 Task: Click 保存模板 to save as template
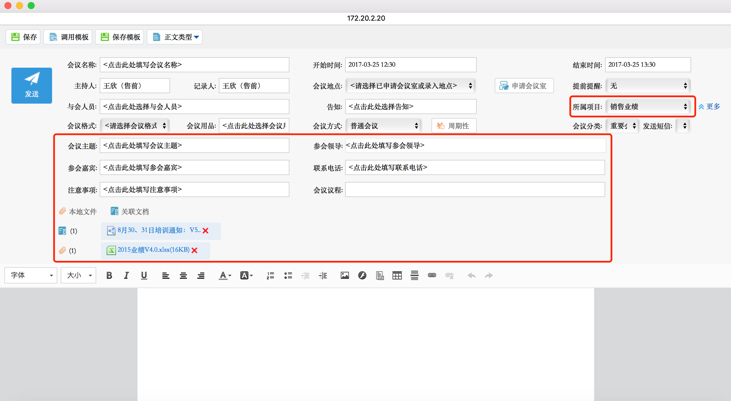pyautogui.click(x=120, y=37)
